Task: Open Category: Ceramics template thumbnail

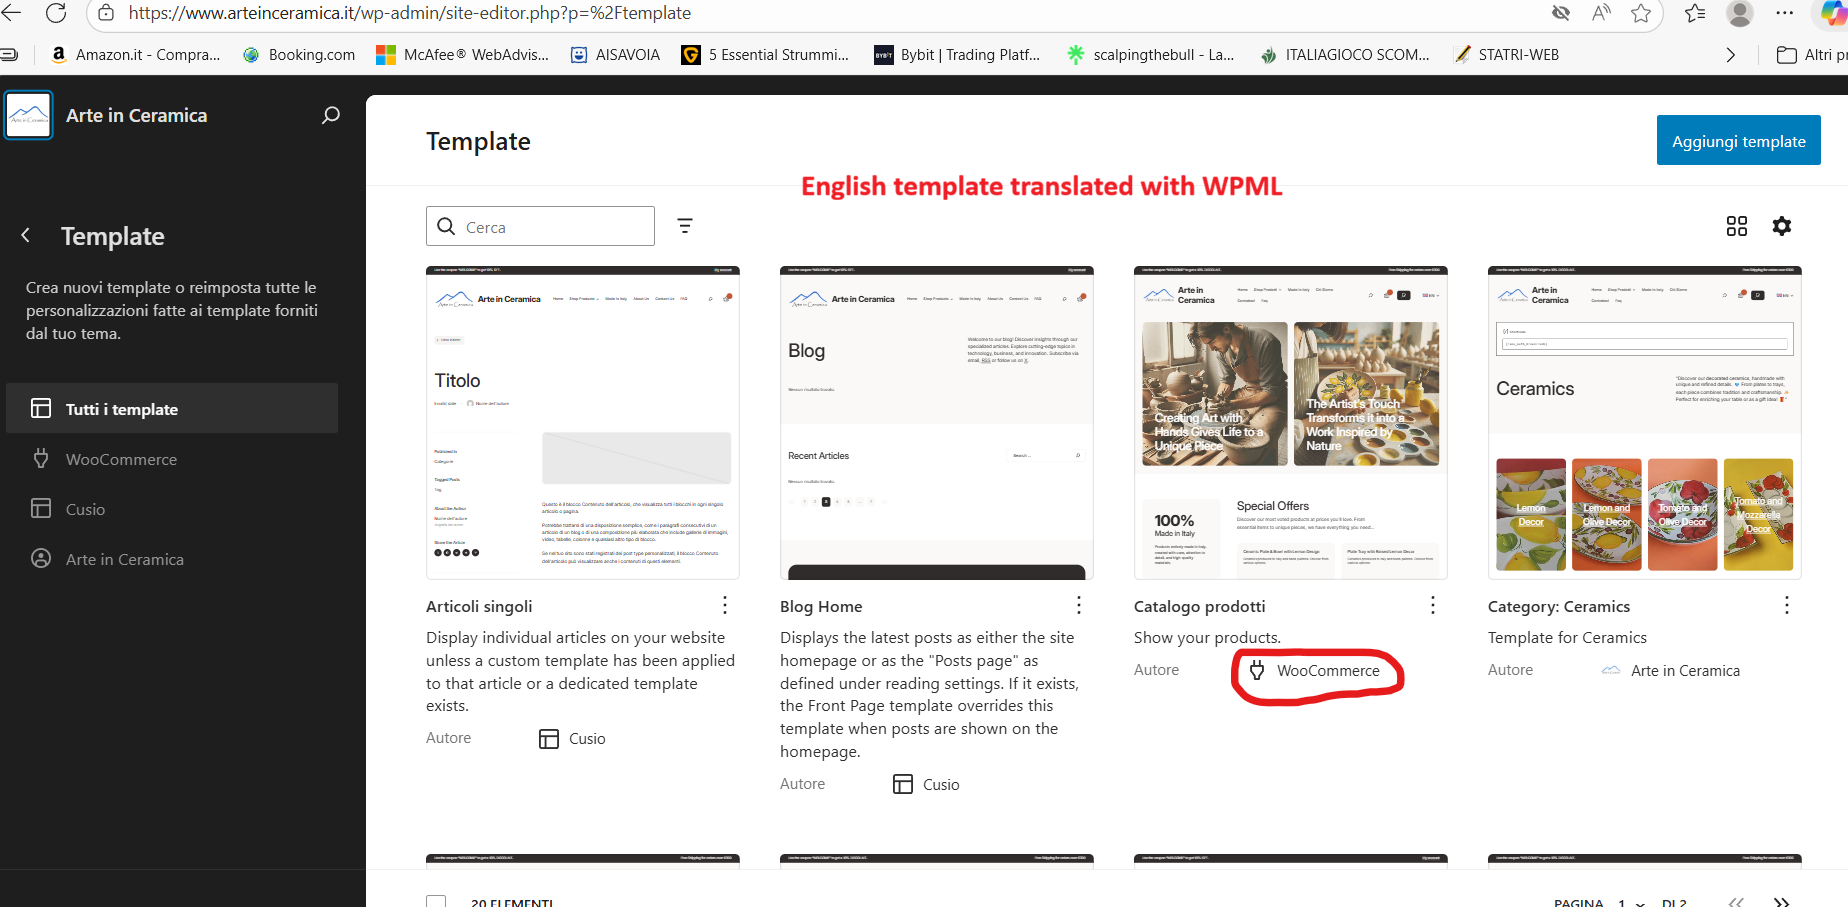Action: coord(1645,423)
